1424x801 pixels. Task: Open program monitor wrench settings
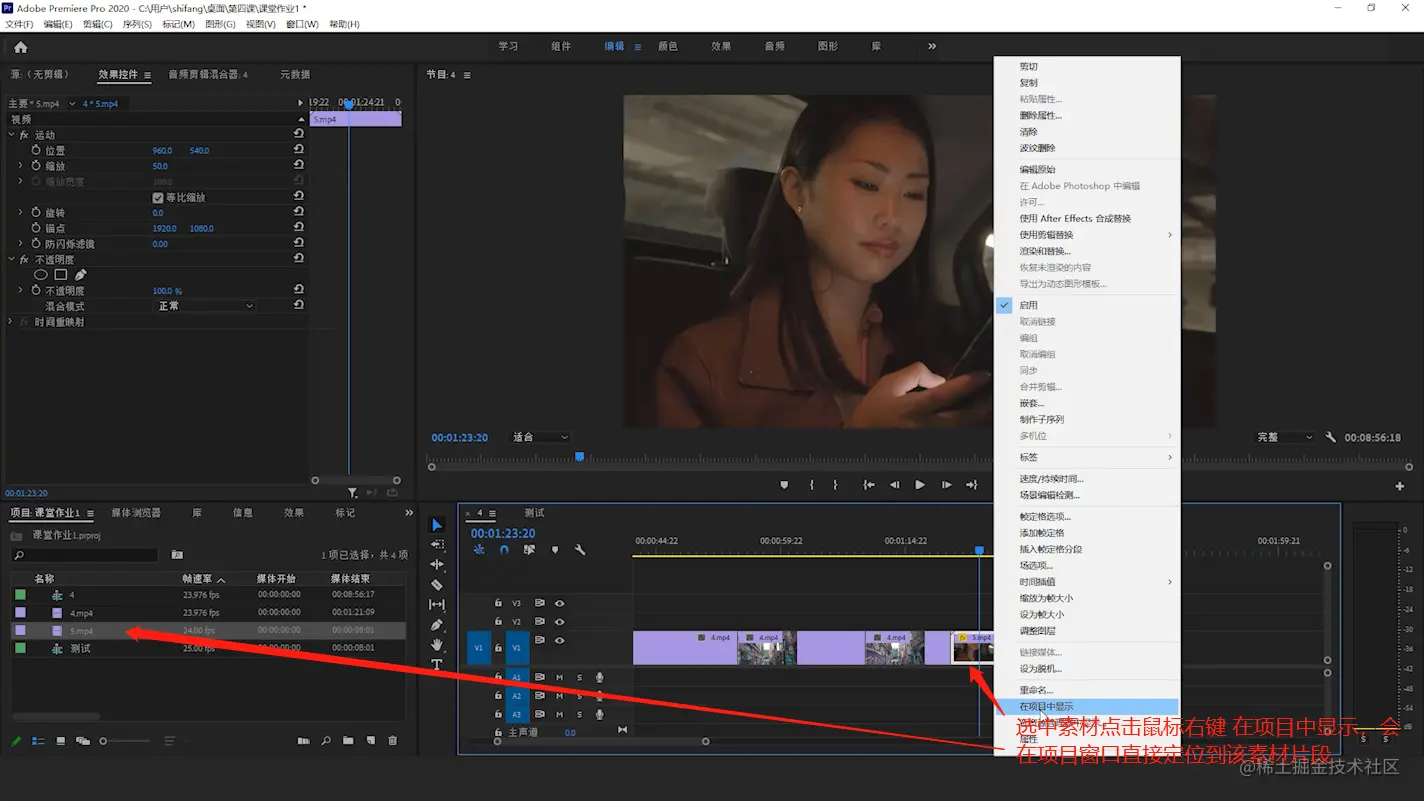1331,437
